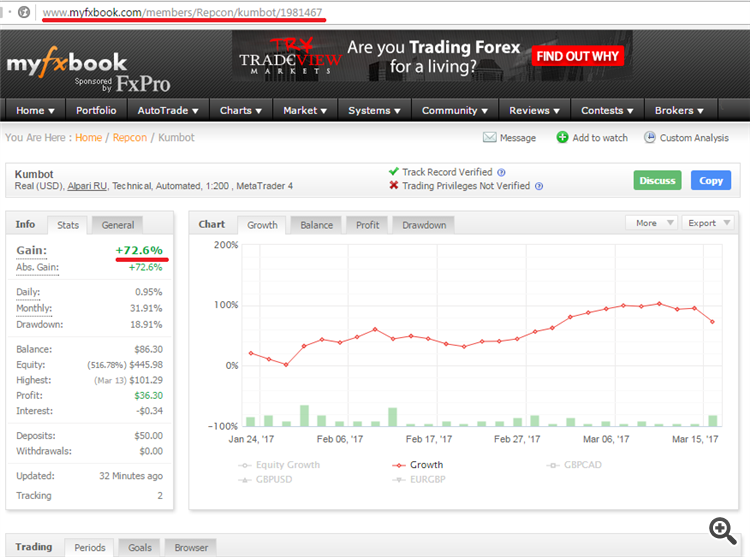Click the myfxbook logo
This screenshot has width=750, height=557.
click(x=66, y=63)
